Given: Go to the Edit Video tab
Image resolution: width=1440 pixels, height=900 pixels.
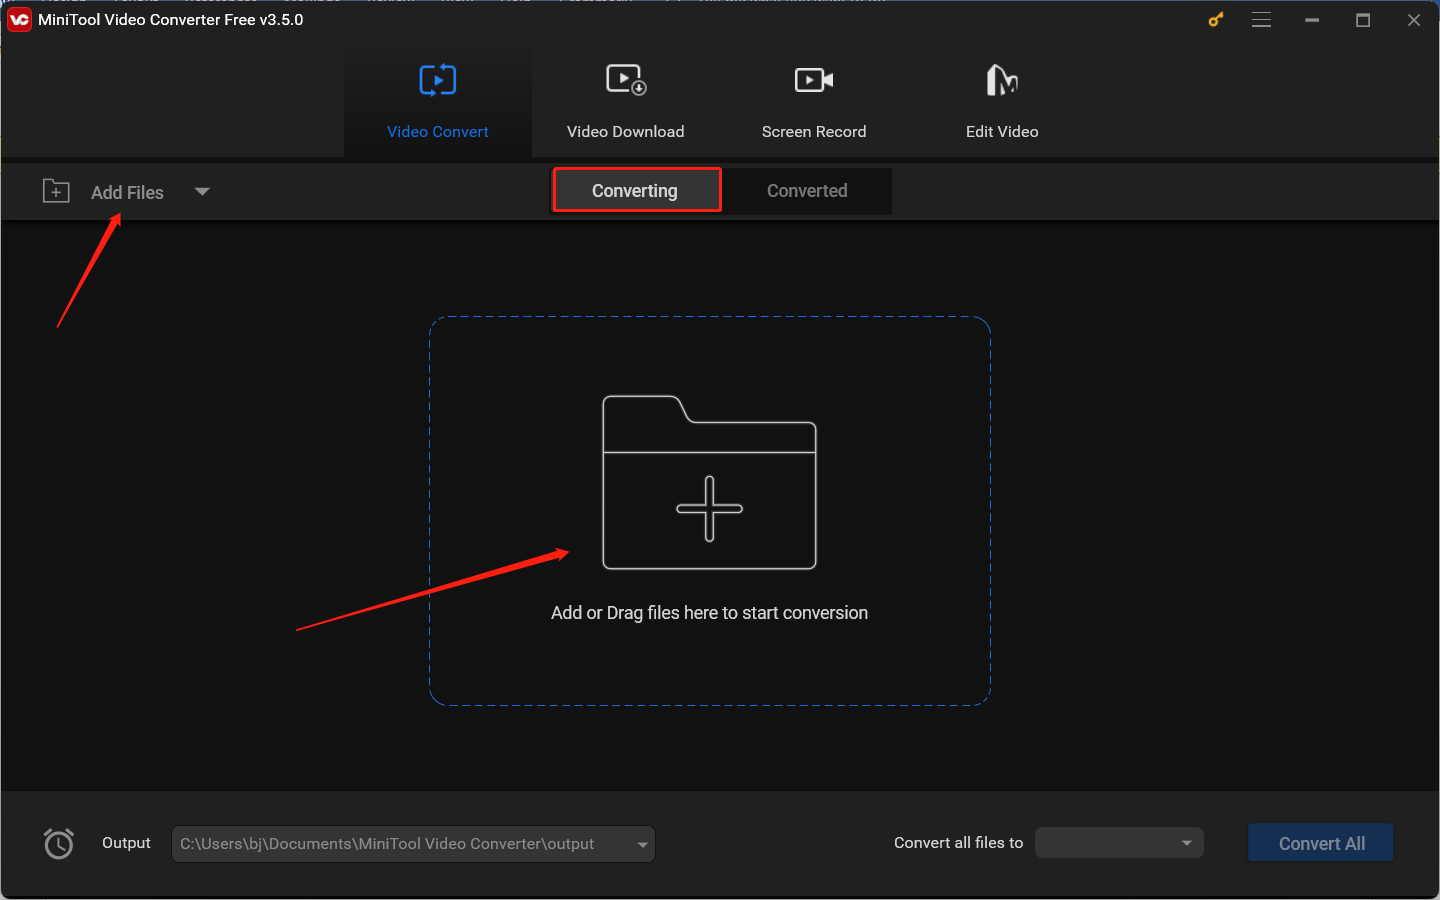Looking at the screenshot, I should [x=1001, y=100].
